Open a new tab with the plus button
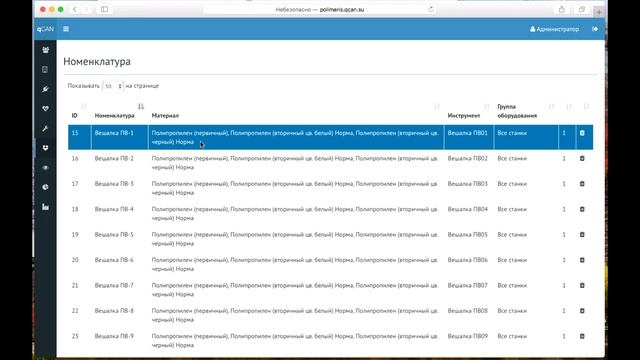 (x=599, y=12)
